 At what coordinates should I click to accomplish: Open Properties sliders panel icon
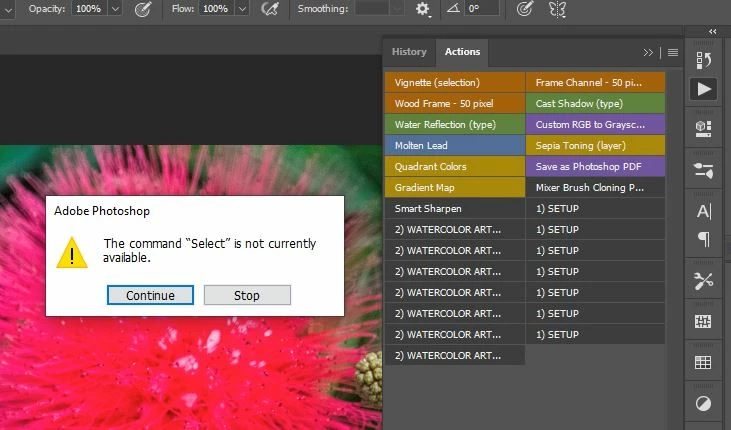point(703,170)
